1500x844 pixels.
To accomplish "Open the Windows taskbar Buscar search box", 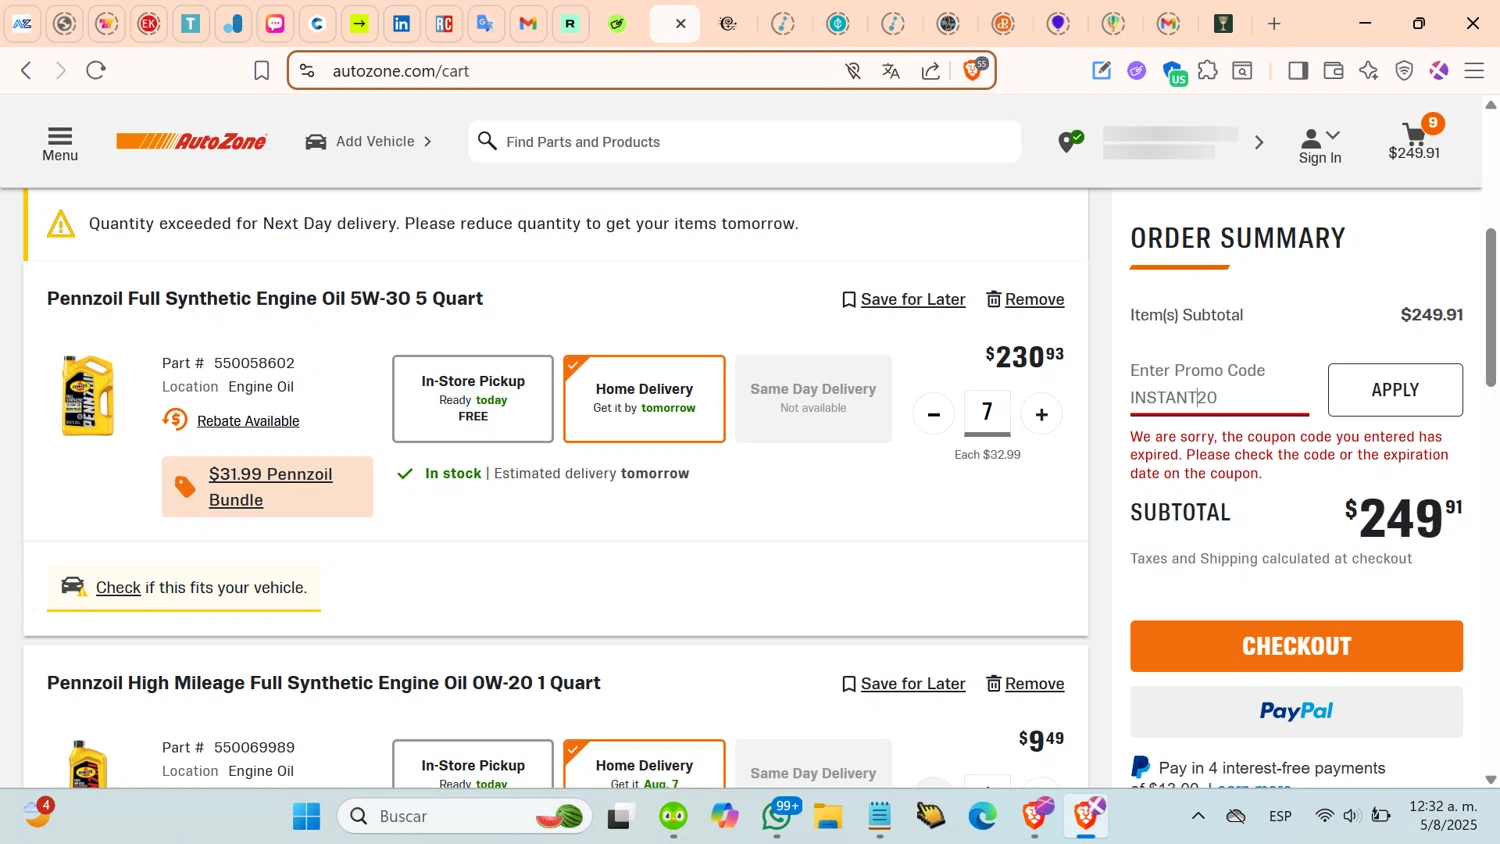I will (465, 816).
